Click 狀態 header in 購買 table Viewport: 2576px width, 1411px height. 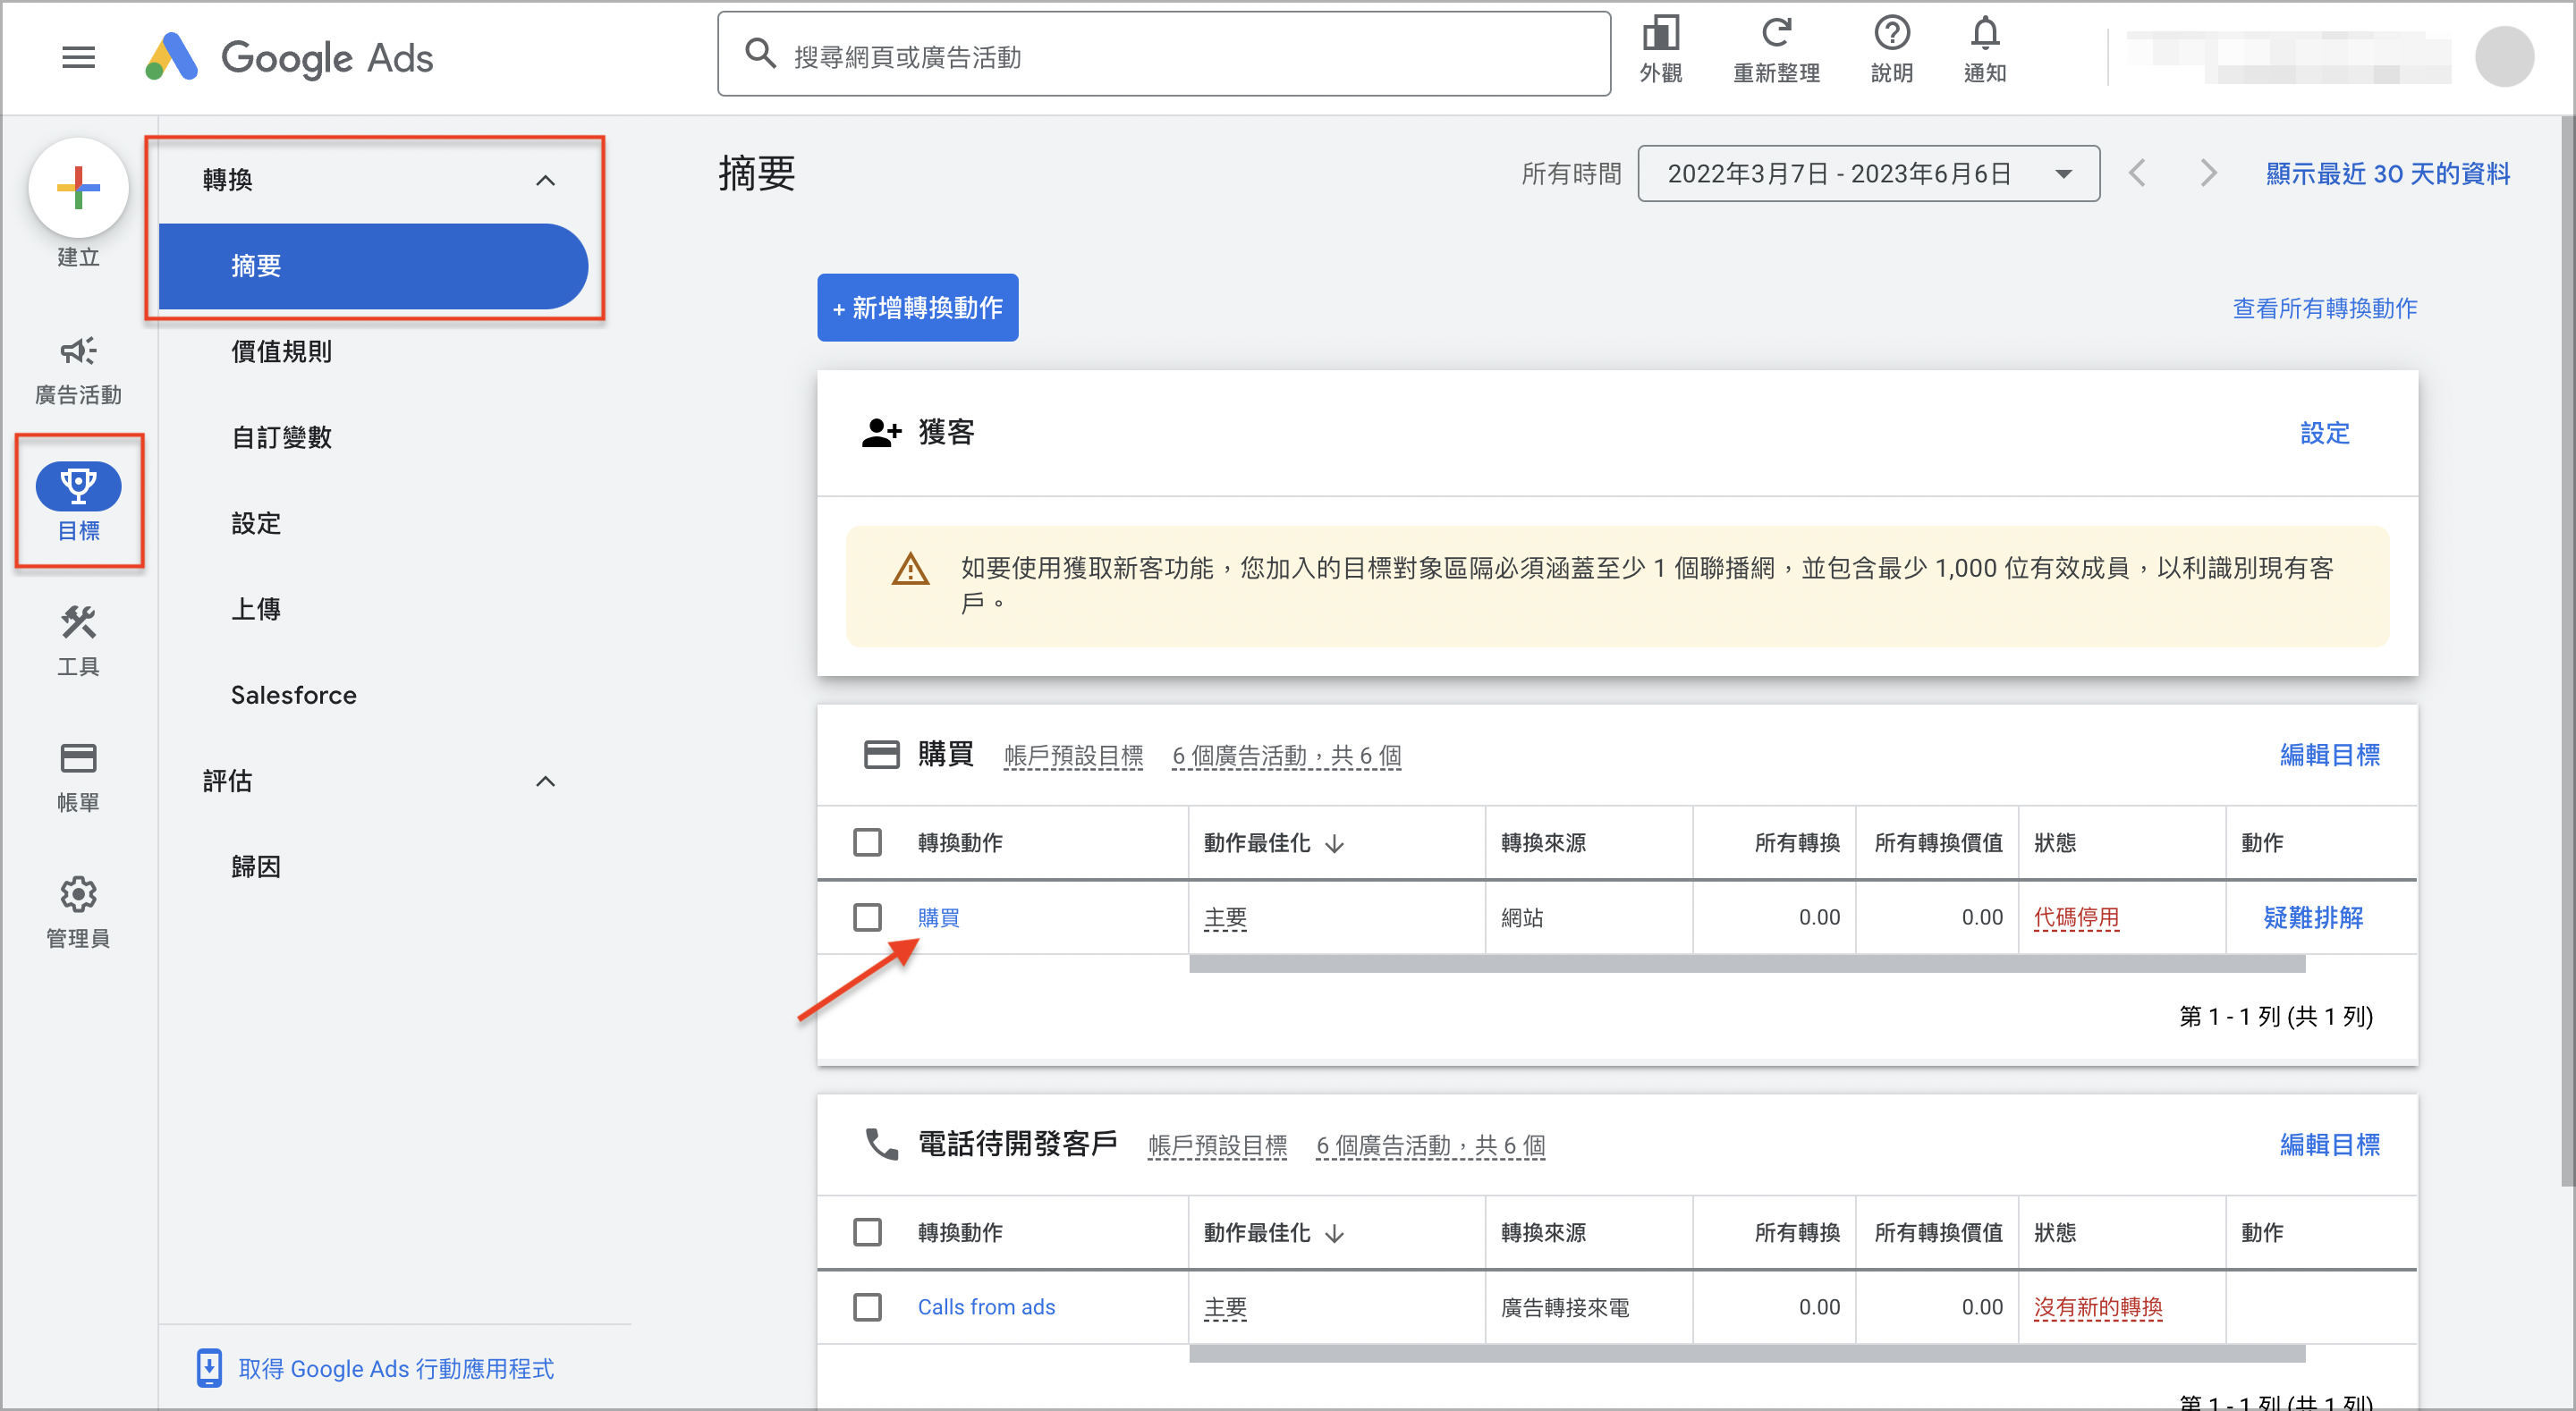[2055, 843]
